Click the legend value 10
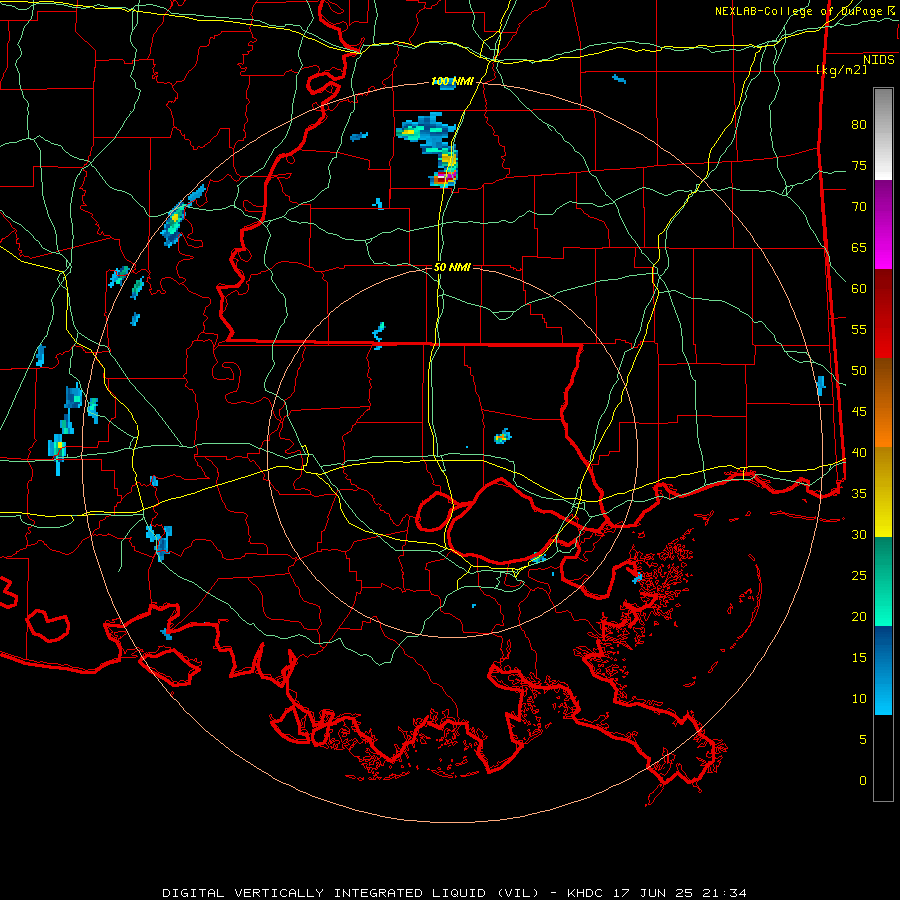This screenshot has height=900, width=900. 859,699
